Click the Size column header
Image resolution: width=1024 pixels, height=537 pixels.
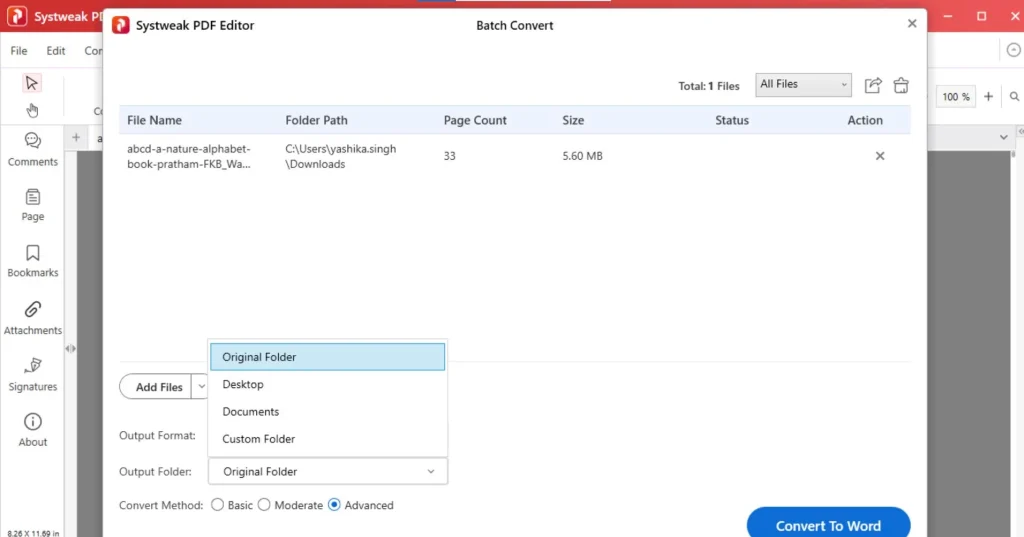(573, 120)
